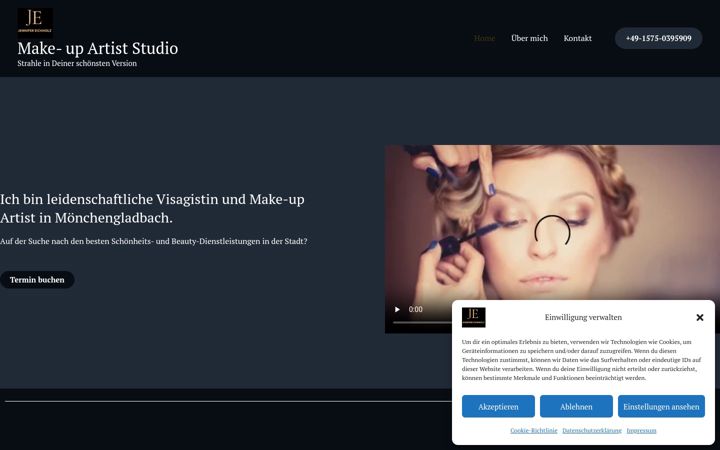This screenshot has height=450, width=720.
Task: Book via the Termin buchen button
Action: click(x=37, y=280)
